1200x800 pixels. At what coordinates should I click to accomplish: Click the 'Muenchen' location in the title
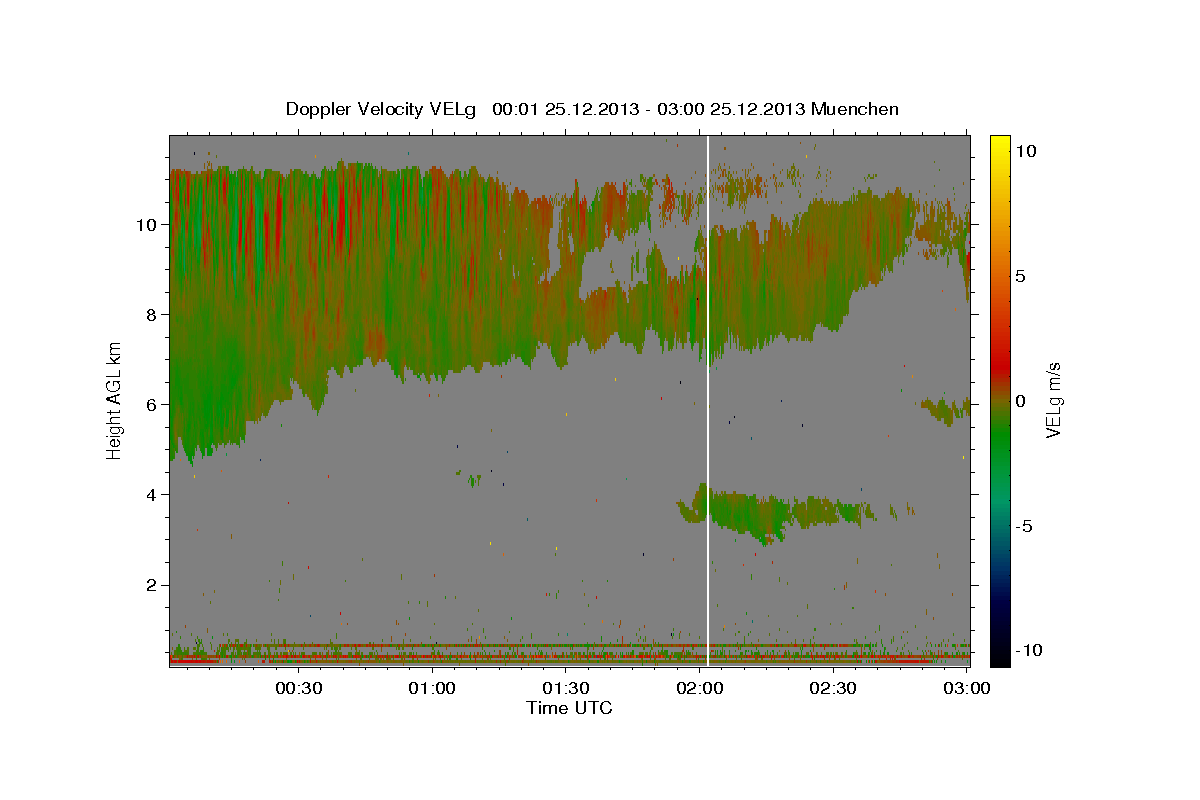(x=855, y=109)
